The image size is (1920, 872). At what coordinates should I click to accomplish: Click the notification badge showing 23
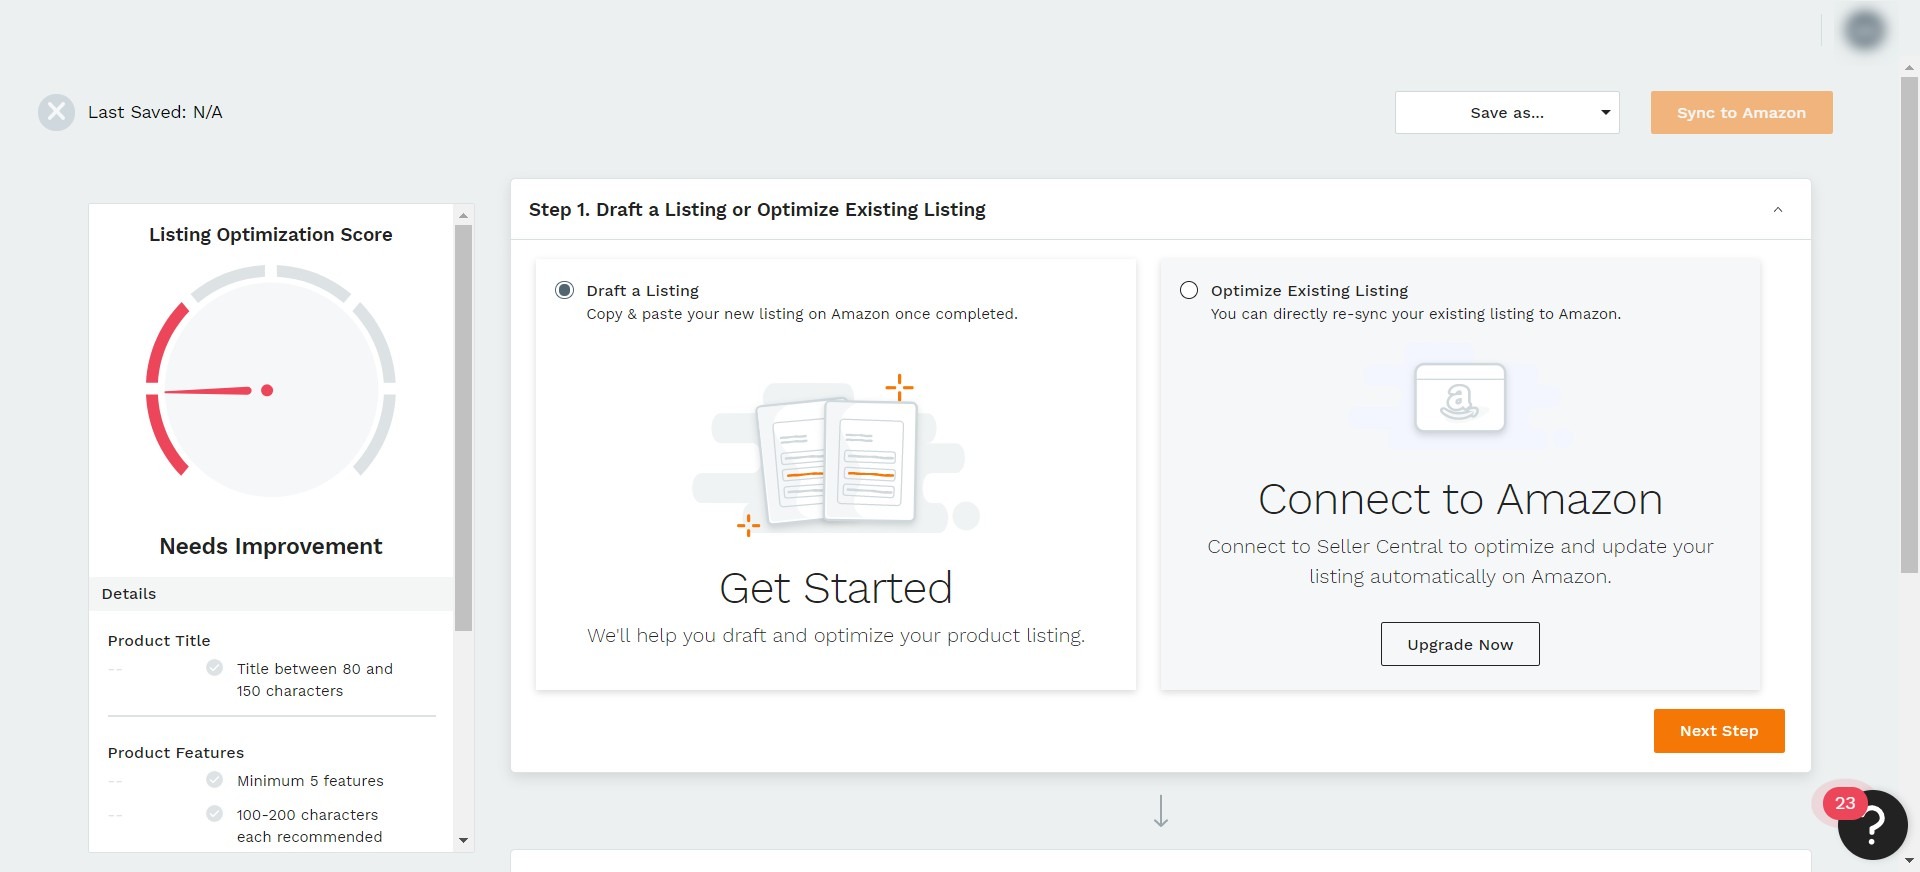pyautogui.click(x=1845, y=803)
